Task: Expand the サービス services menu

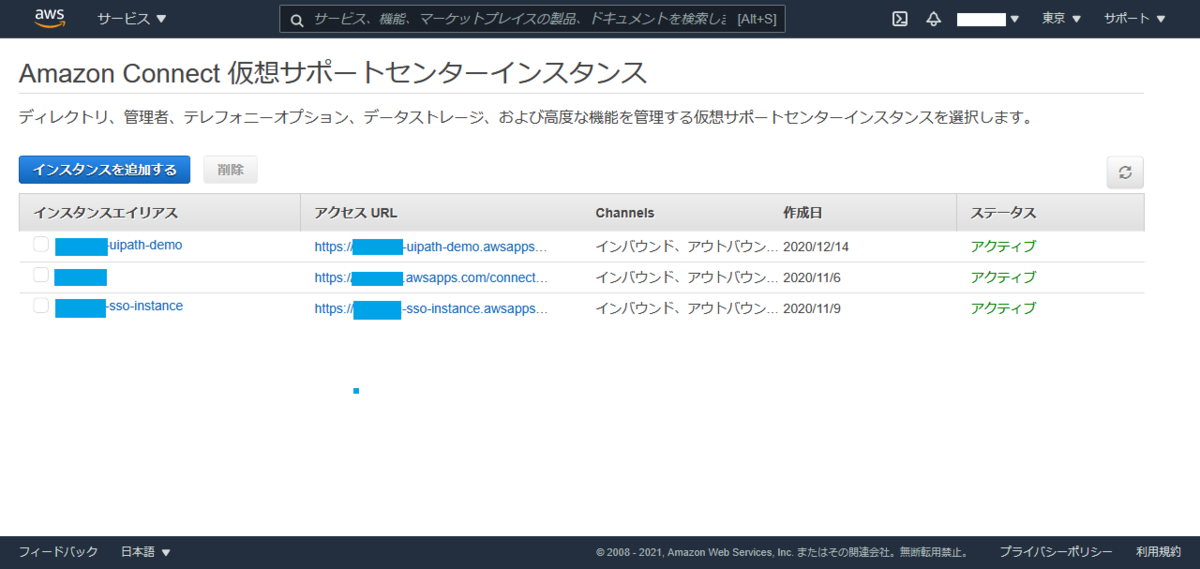Action: point(132,19)
